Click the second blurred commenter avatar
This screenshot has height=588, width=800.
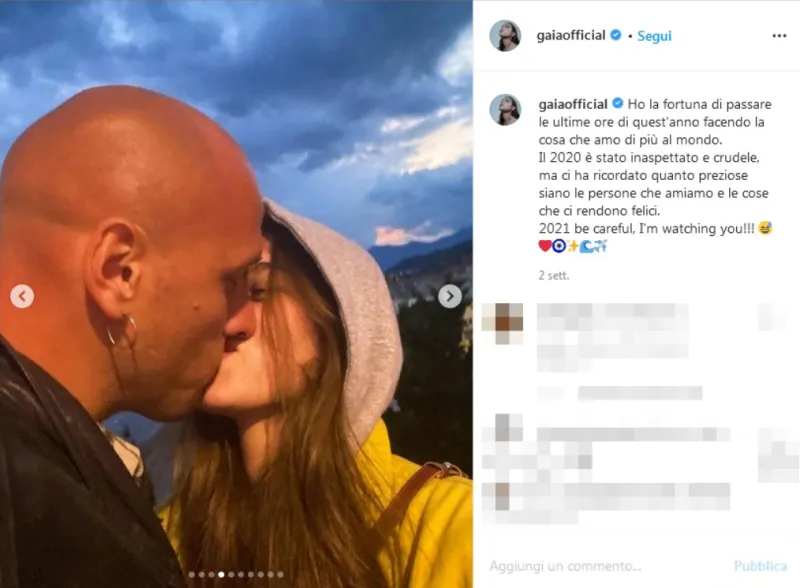pos(503,428)
